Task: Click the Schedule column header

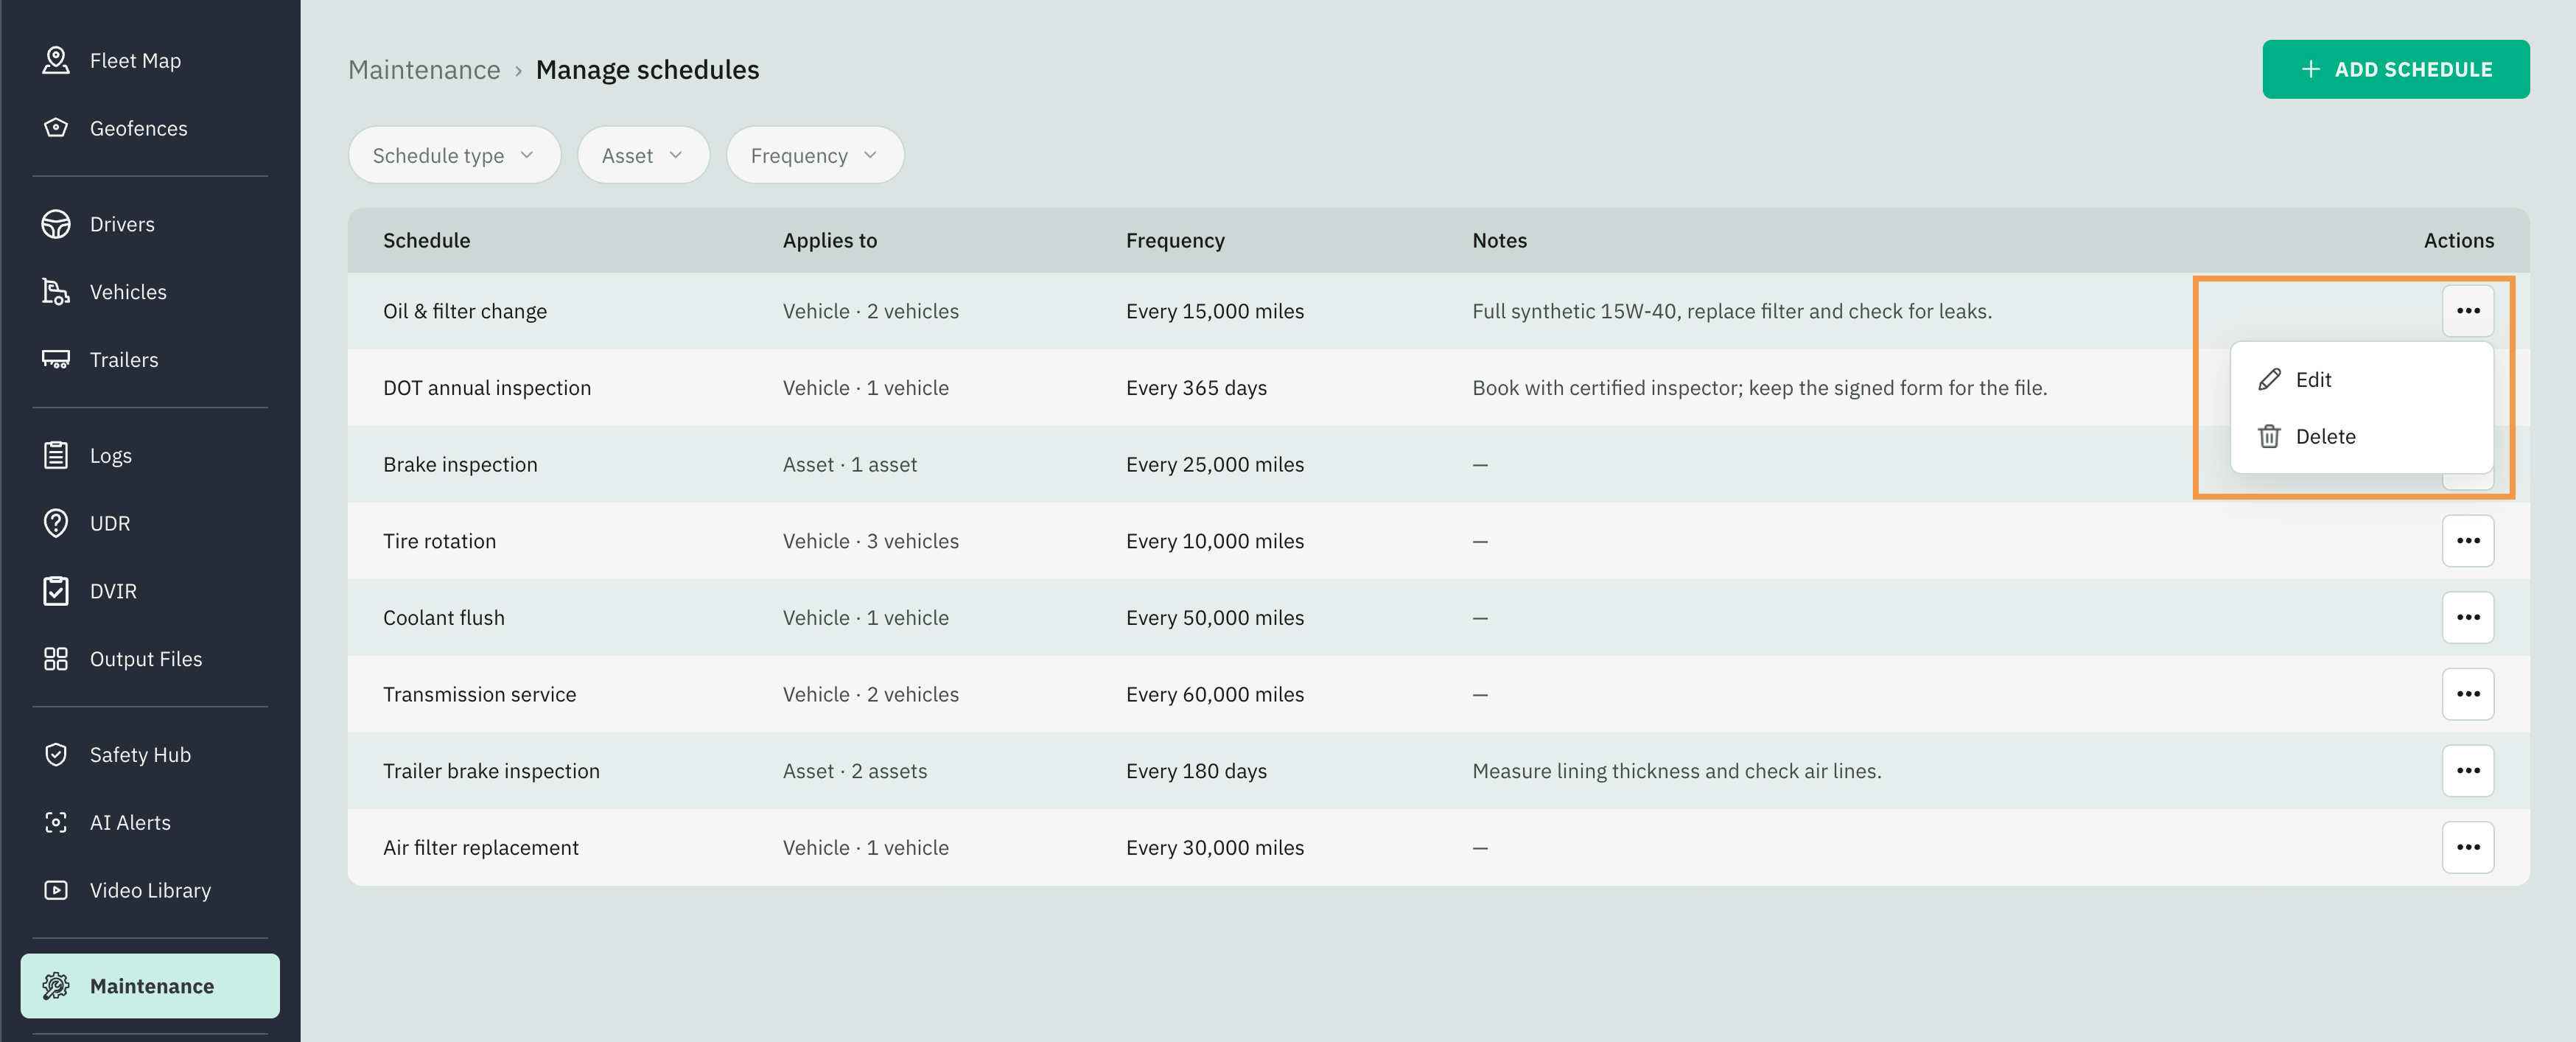Action: tap(426, 240)
